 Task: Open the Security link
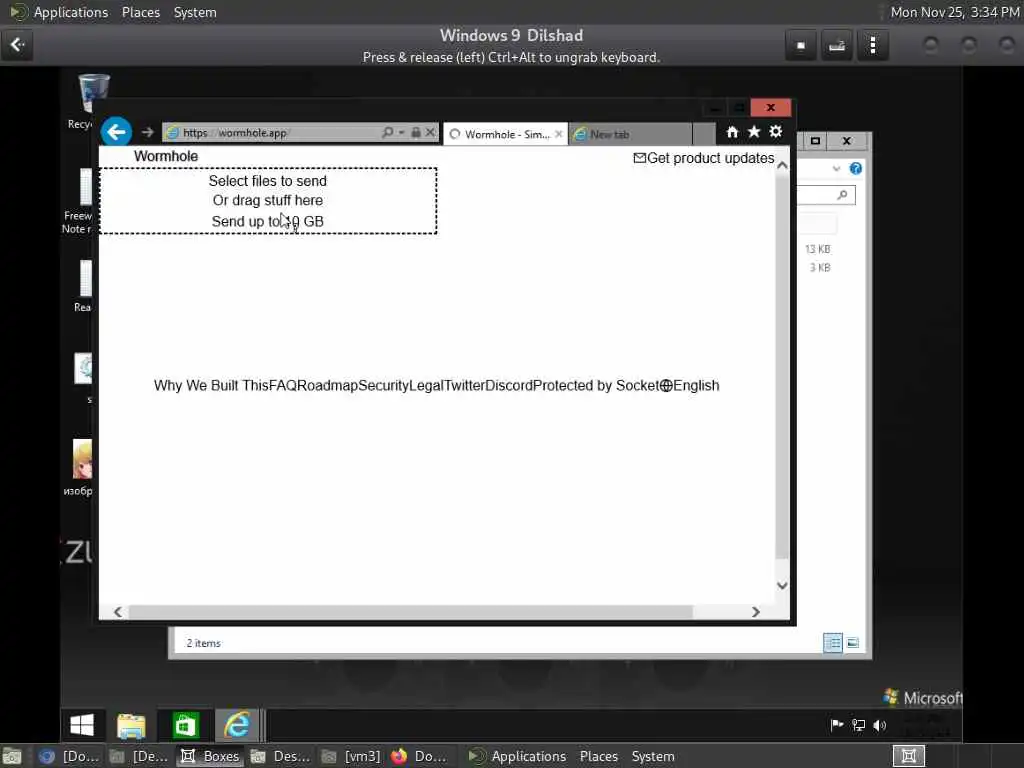coord(383,385)
